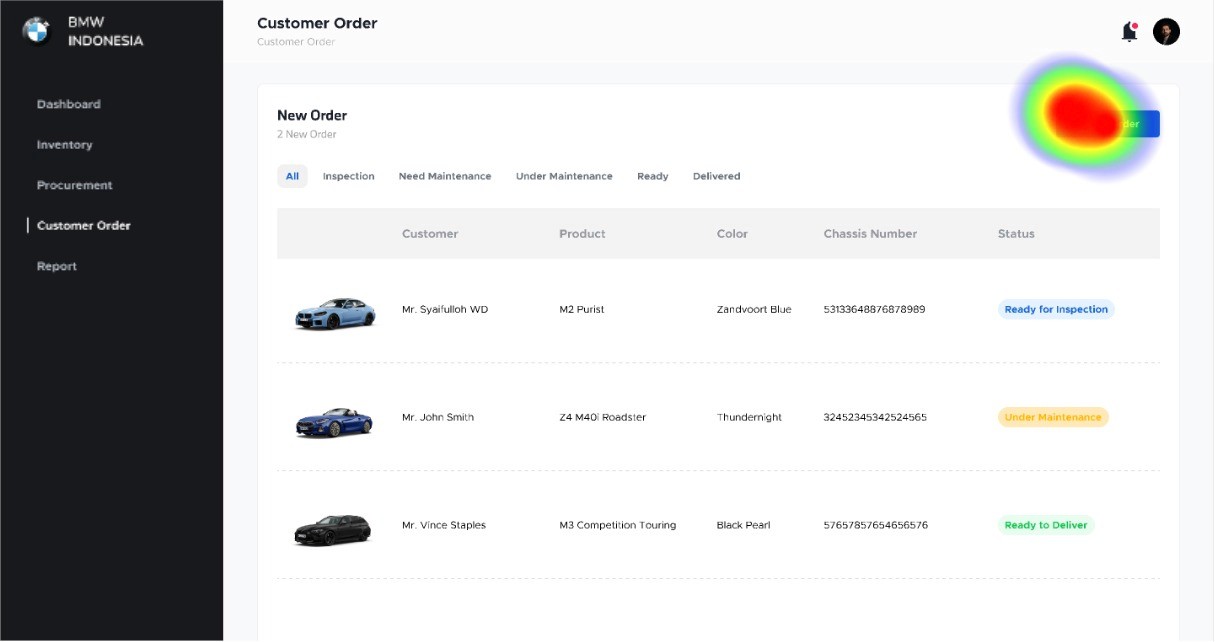This screenshot has height=642, width=1215.
Task: View the Delivered tab
Action: [x=716, y=176]
